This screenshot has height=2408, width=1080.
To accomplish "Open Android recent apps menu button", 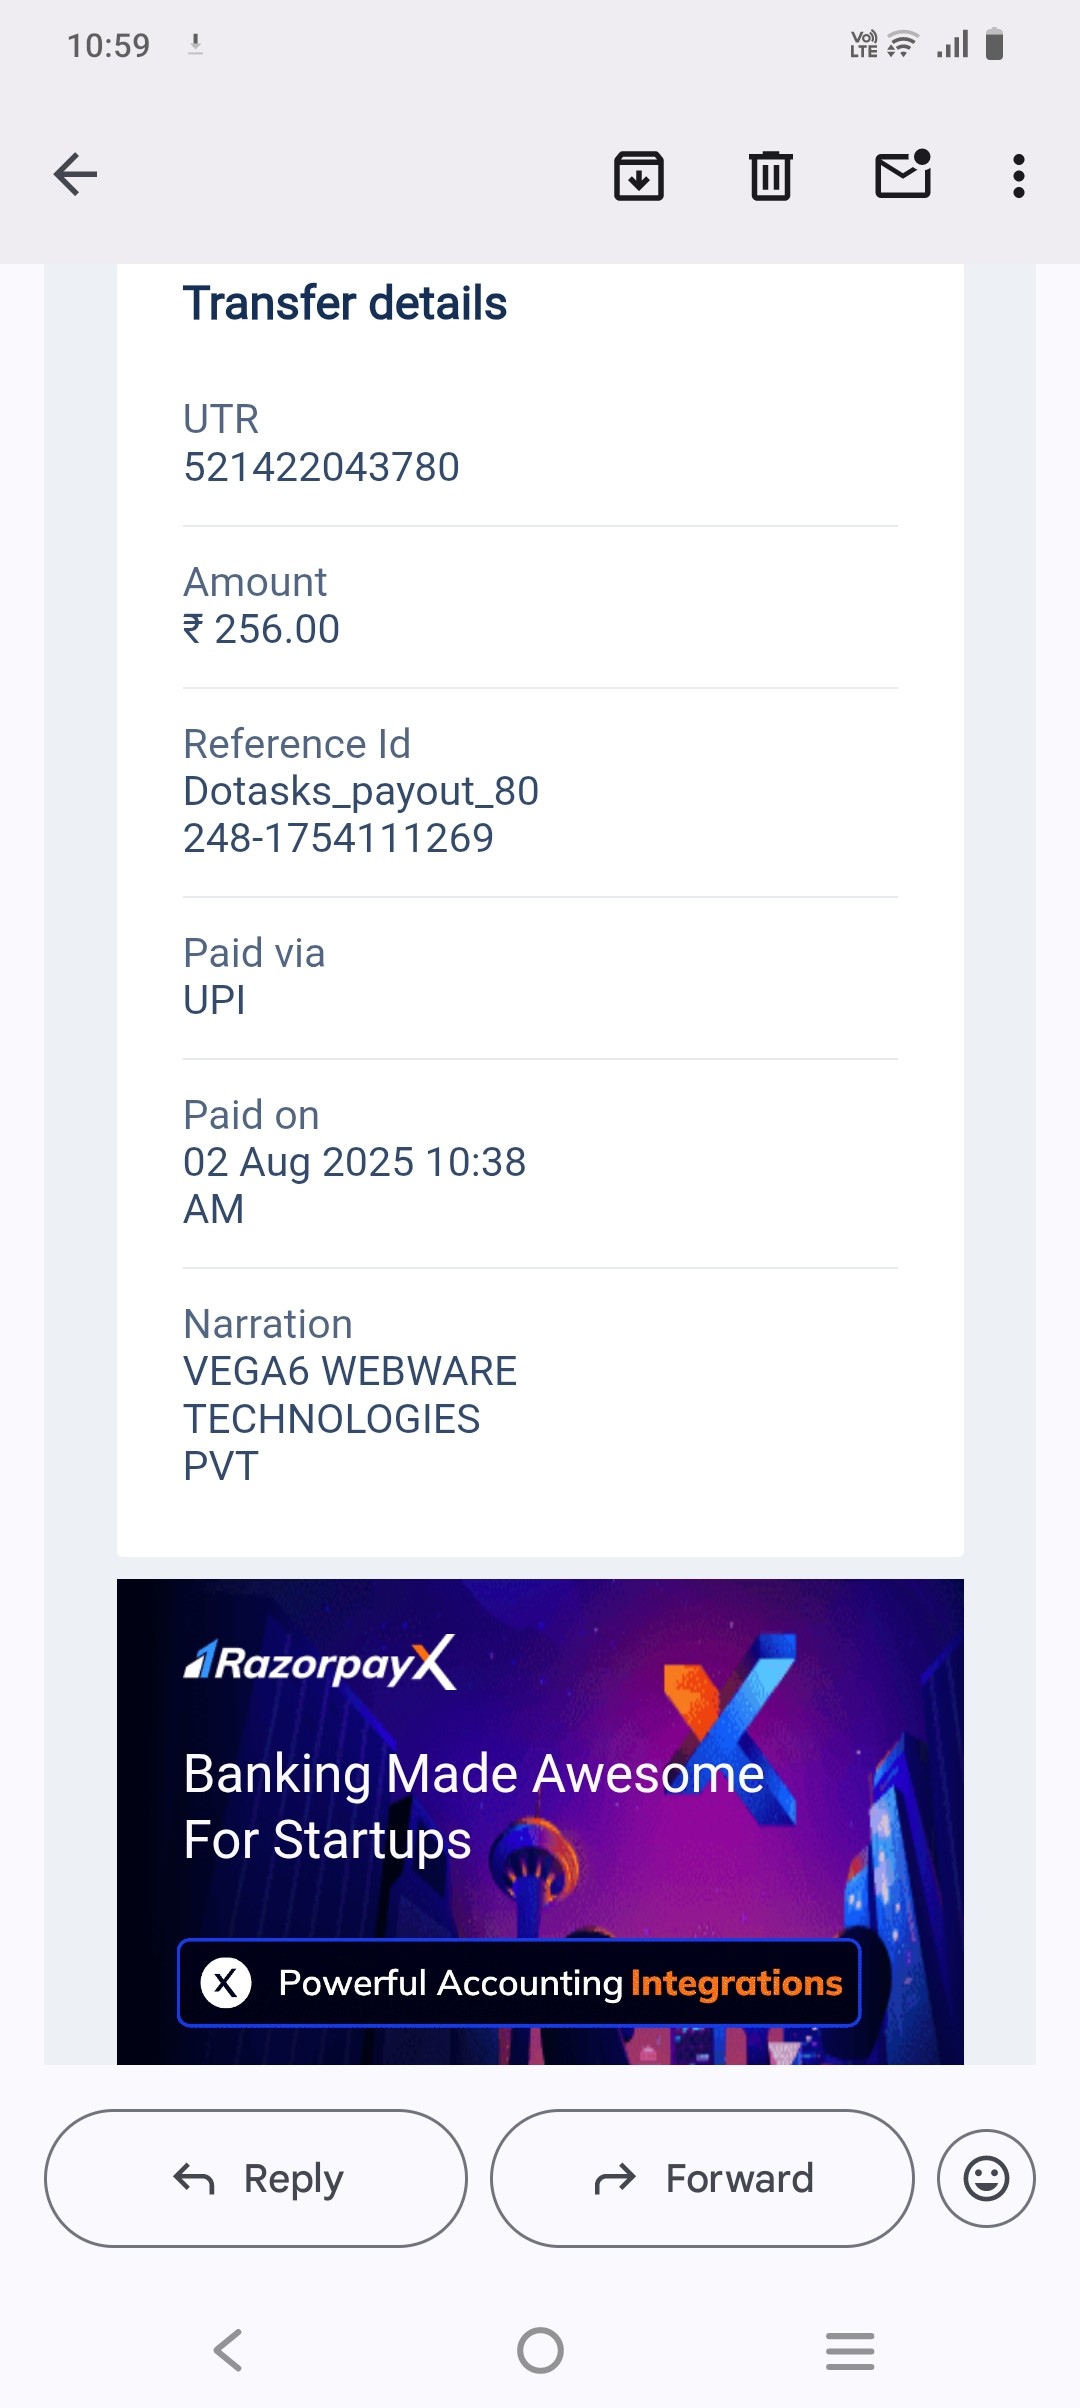I will [x=850, y=2350].
